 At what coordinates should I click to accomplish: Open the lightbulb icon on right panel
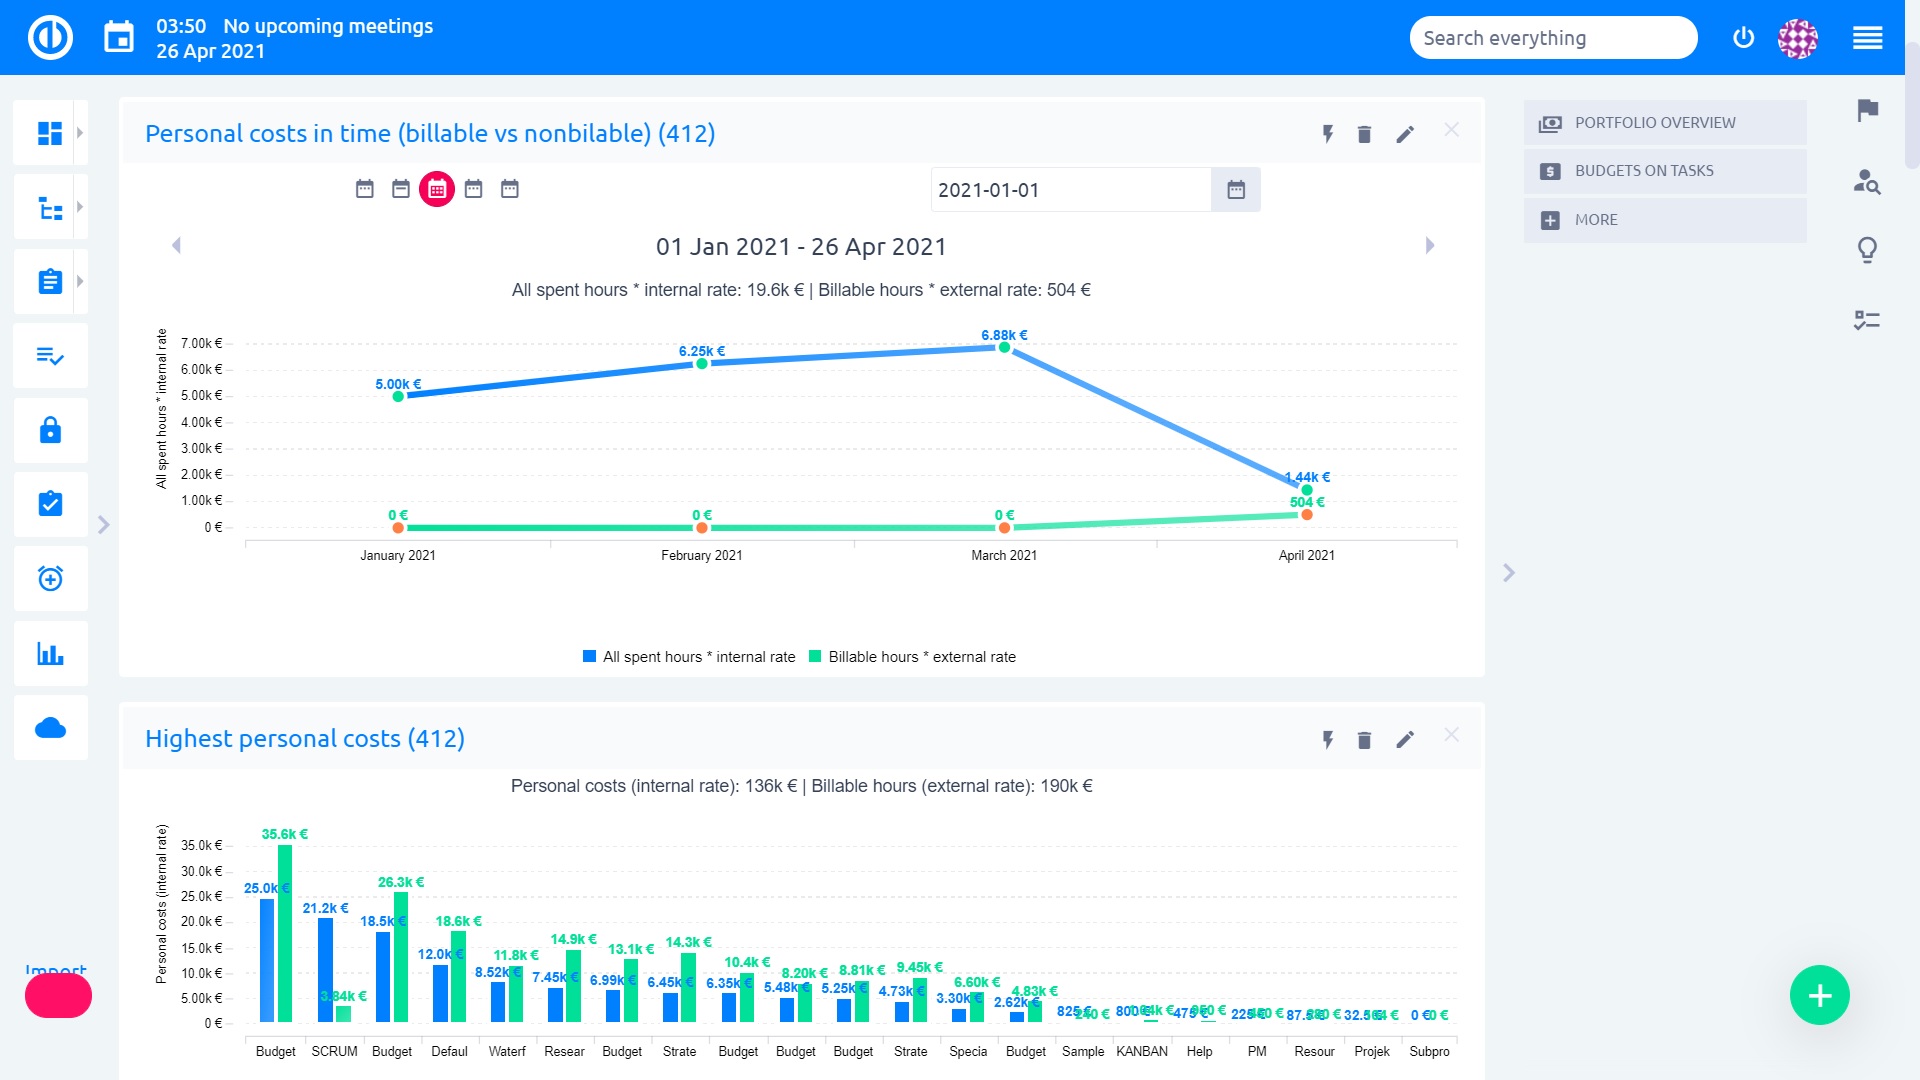click(x=1867, y=249)
